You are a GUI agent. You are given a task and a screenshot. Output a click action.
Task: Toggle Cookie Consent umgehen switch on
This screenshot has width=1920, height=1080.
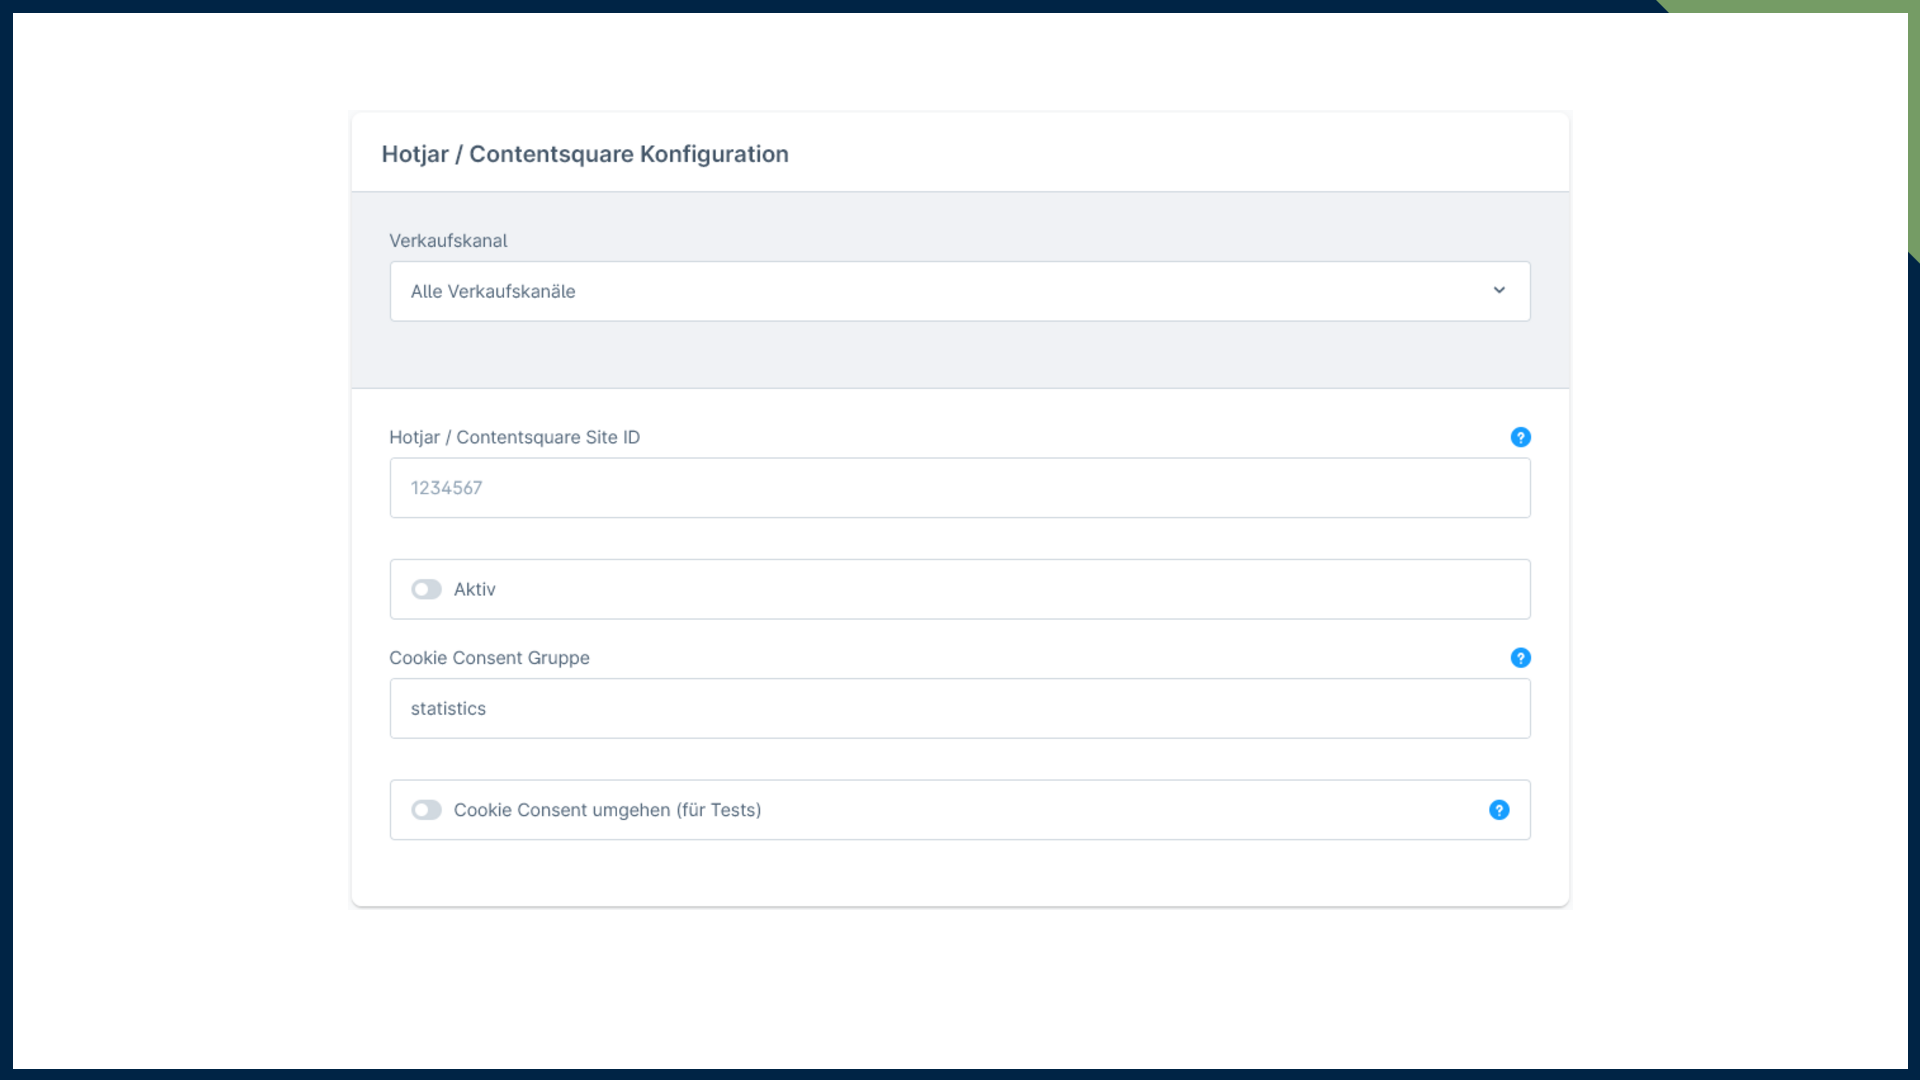(x=427, y=810)
